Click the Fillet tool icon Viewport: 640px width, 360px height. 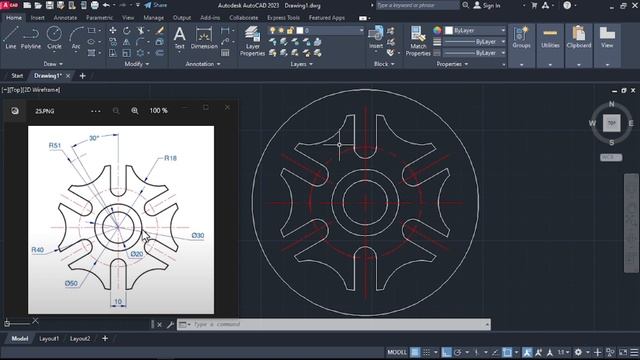(x=140, y=42)
